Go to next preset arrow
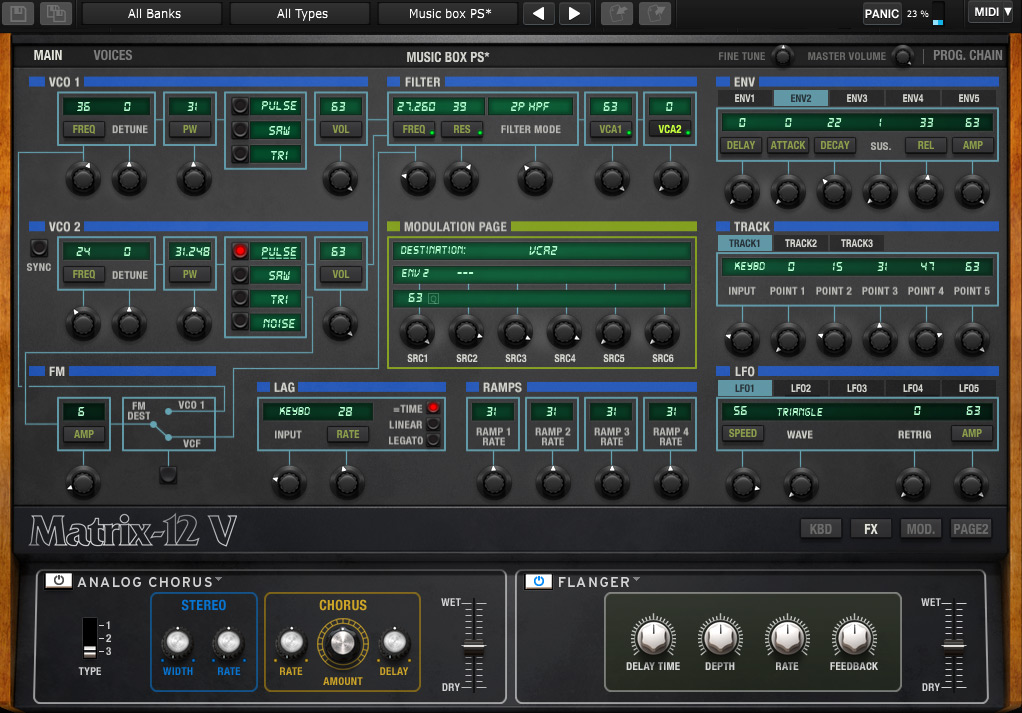Image resolution: width=1022 pixels, height=713 pixels. 574,13
